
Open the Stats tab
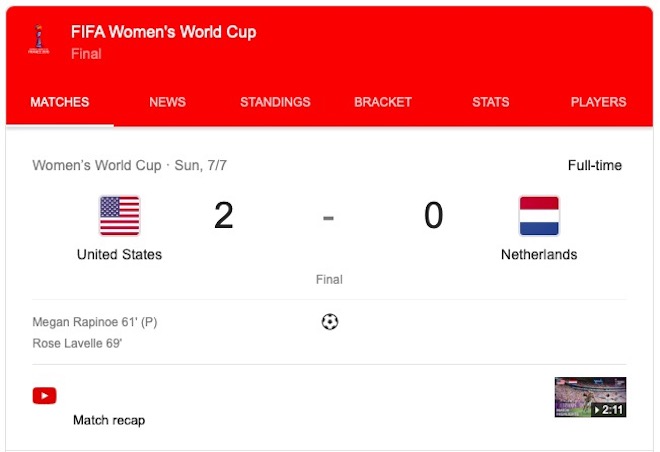coord(491,102)
